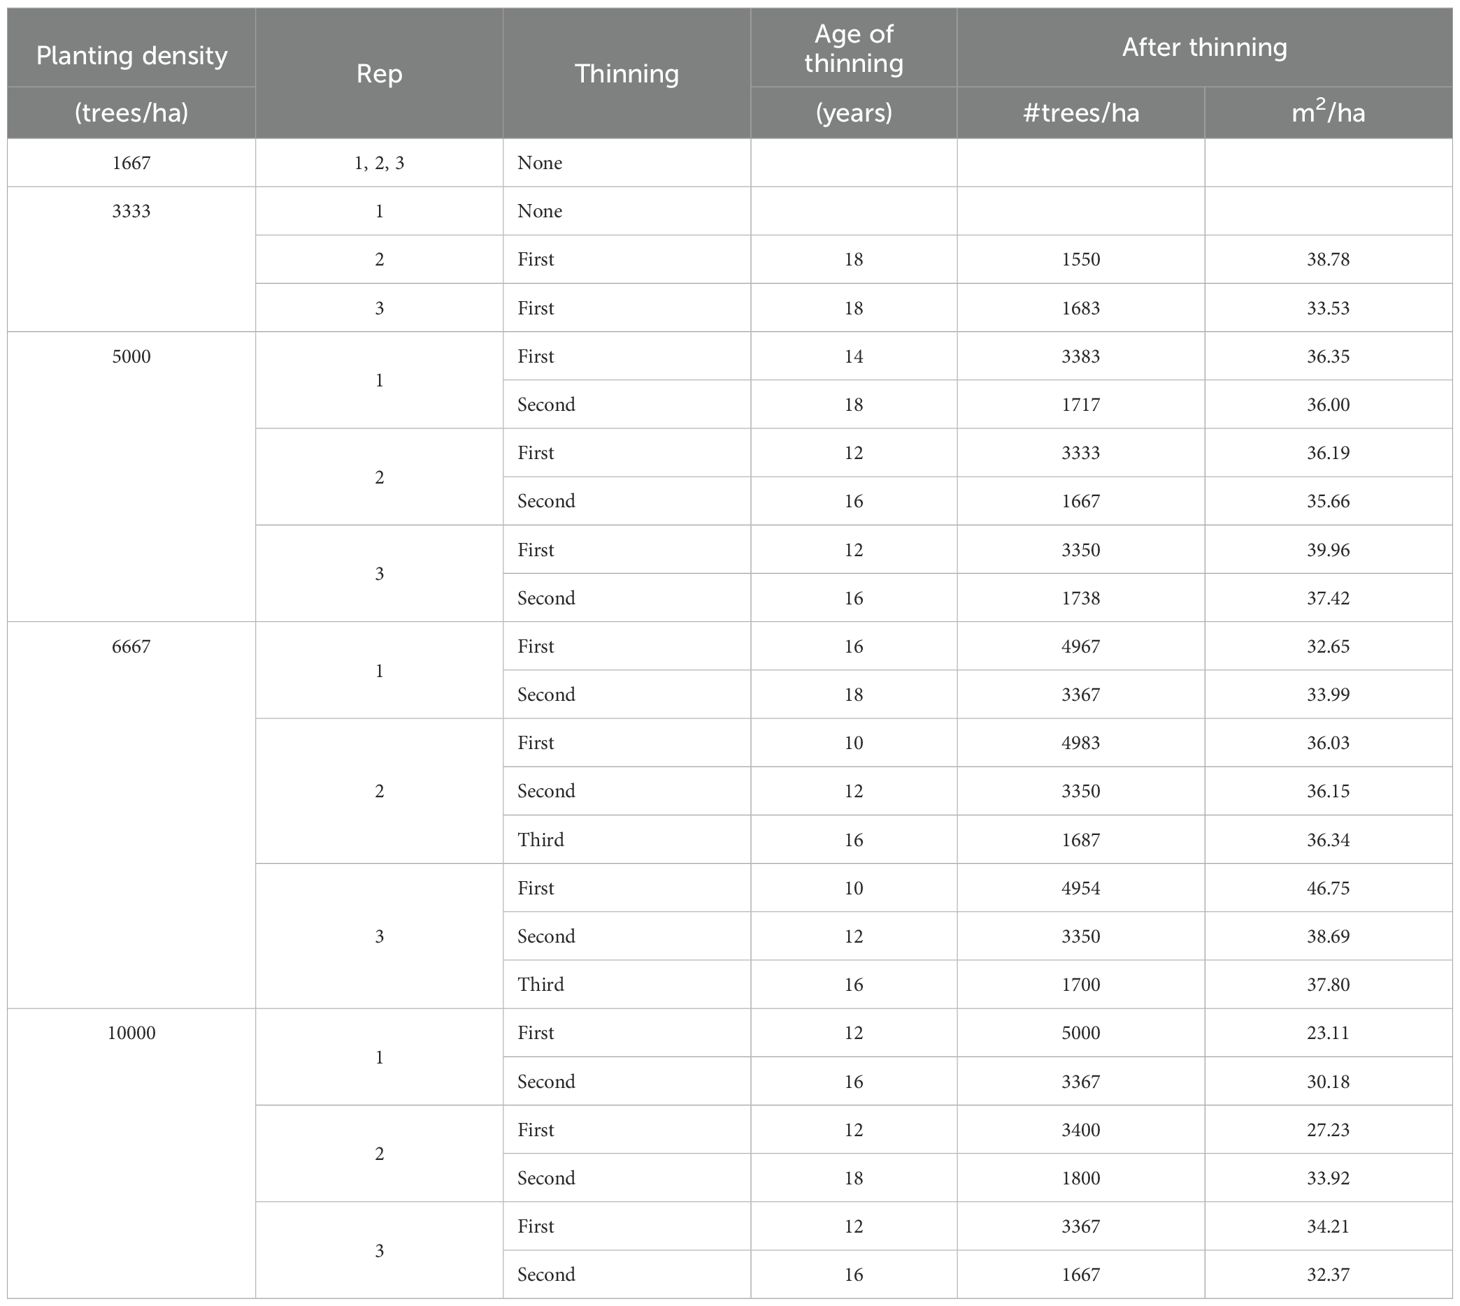Select the 5000 planting density cell
This screenshot has width=1460, height=1306.
131,356
